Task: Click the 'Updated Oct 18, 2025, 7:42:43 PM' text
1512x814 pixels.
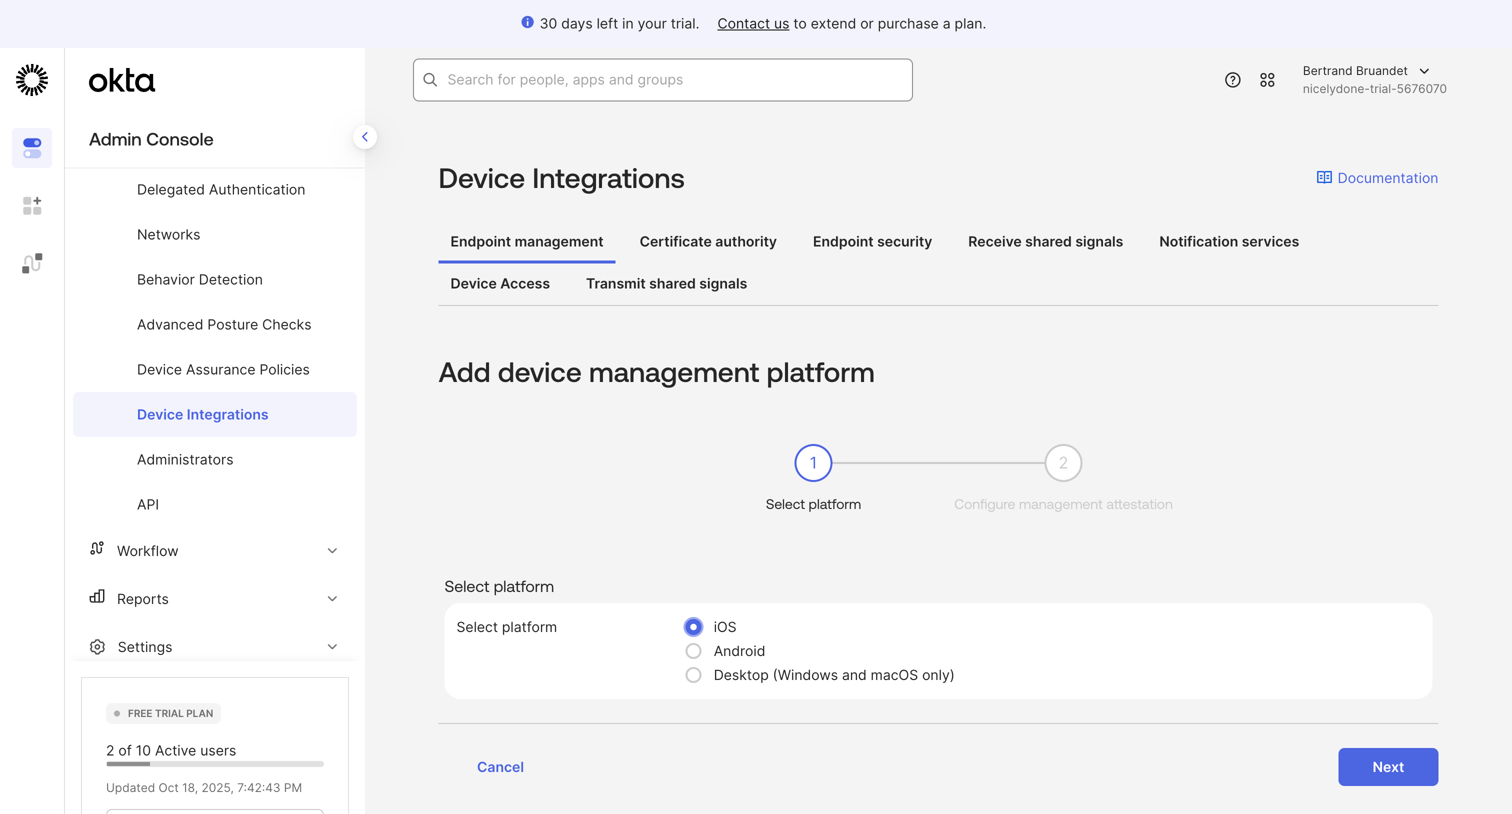Action: click(x=204, y=788)
